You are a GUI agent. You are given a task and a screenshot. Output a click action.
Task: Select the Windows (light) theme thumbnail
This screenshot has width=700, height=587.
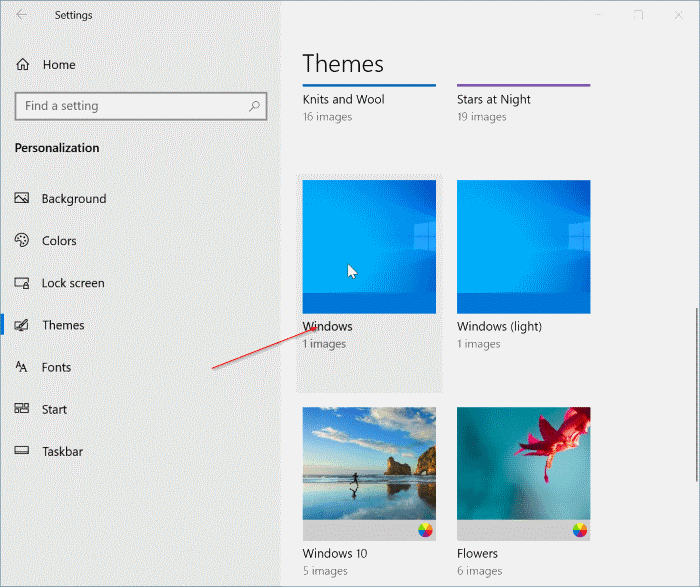[x=524, y=247]
